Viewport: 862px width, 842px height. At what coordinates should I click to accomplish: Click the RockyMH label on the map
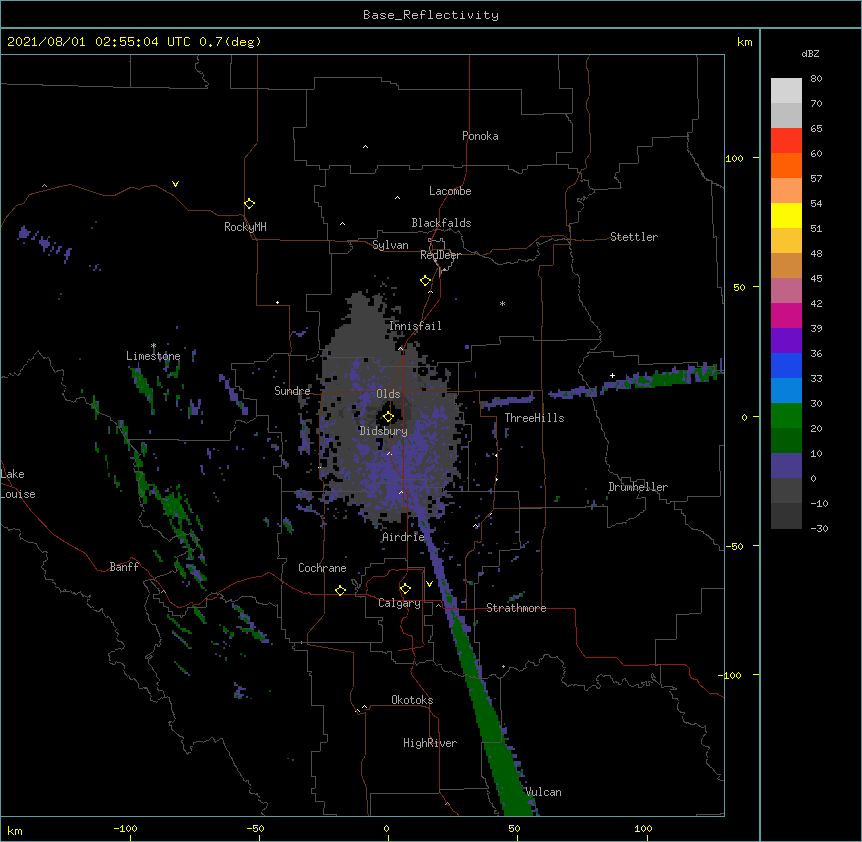point(245,227)
